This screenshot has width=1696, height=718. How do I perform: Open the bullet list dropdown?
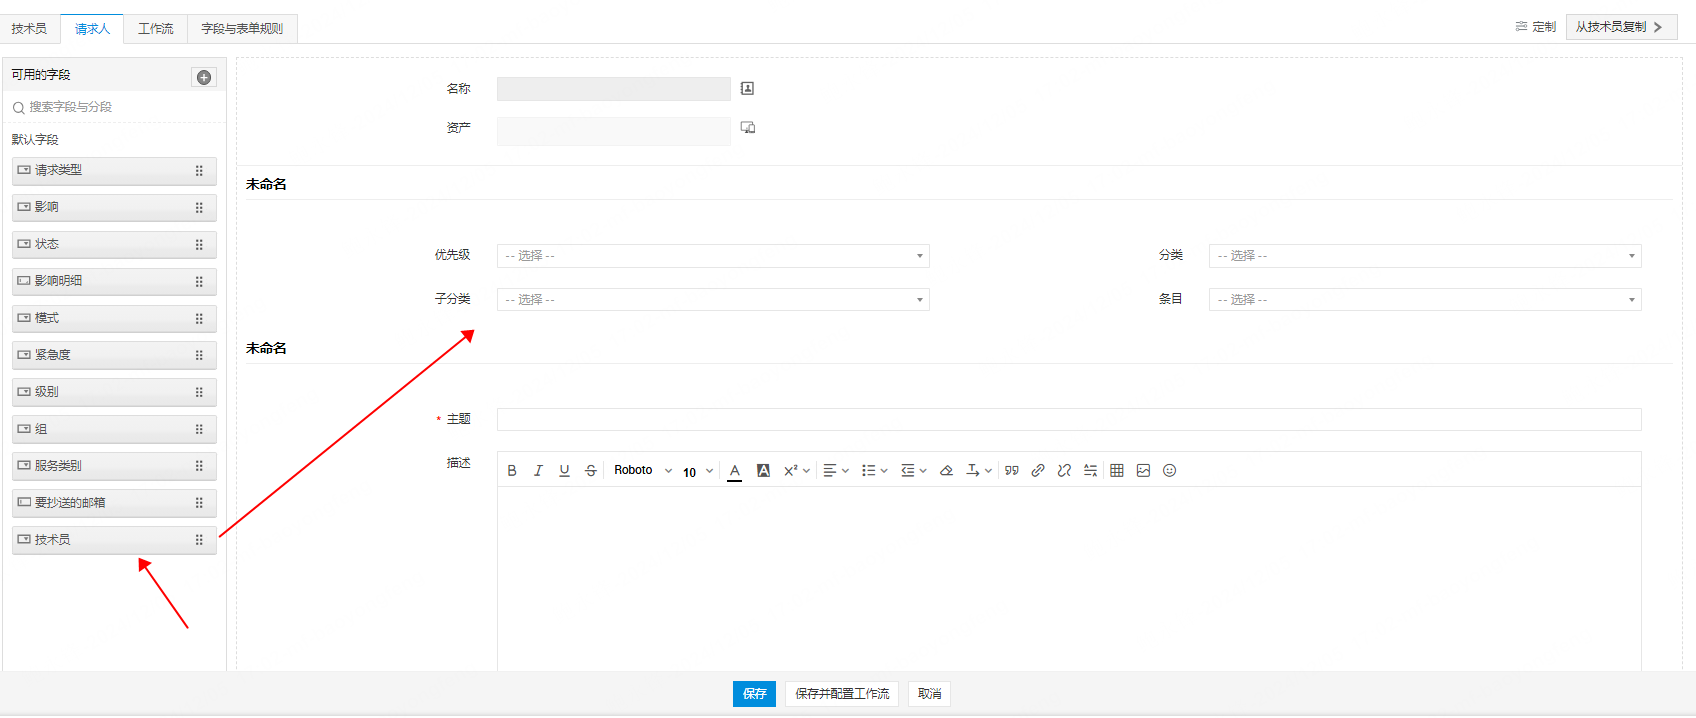point(875,471)
